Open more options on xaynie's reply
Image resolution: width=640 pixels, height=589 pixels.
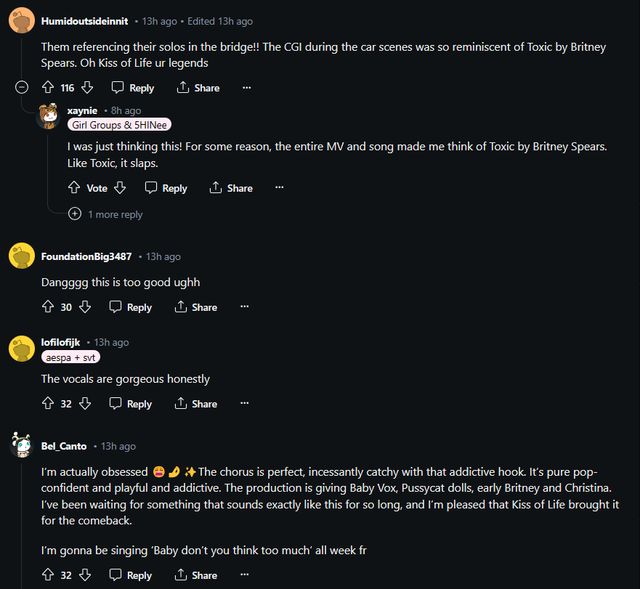point(279,188)
